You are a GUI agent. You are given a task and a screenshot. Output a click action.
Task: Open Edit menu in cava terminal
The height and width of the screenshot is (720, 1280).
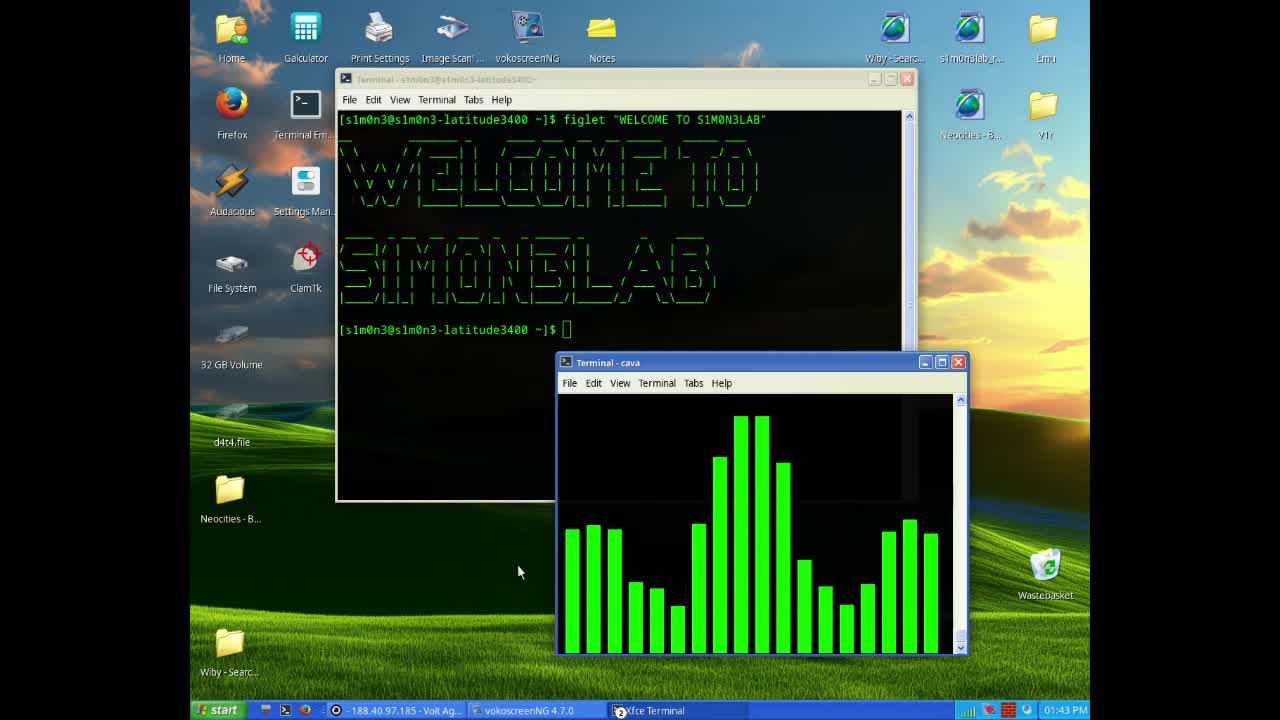593,383
